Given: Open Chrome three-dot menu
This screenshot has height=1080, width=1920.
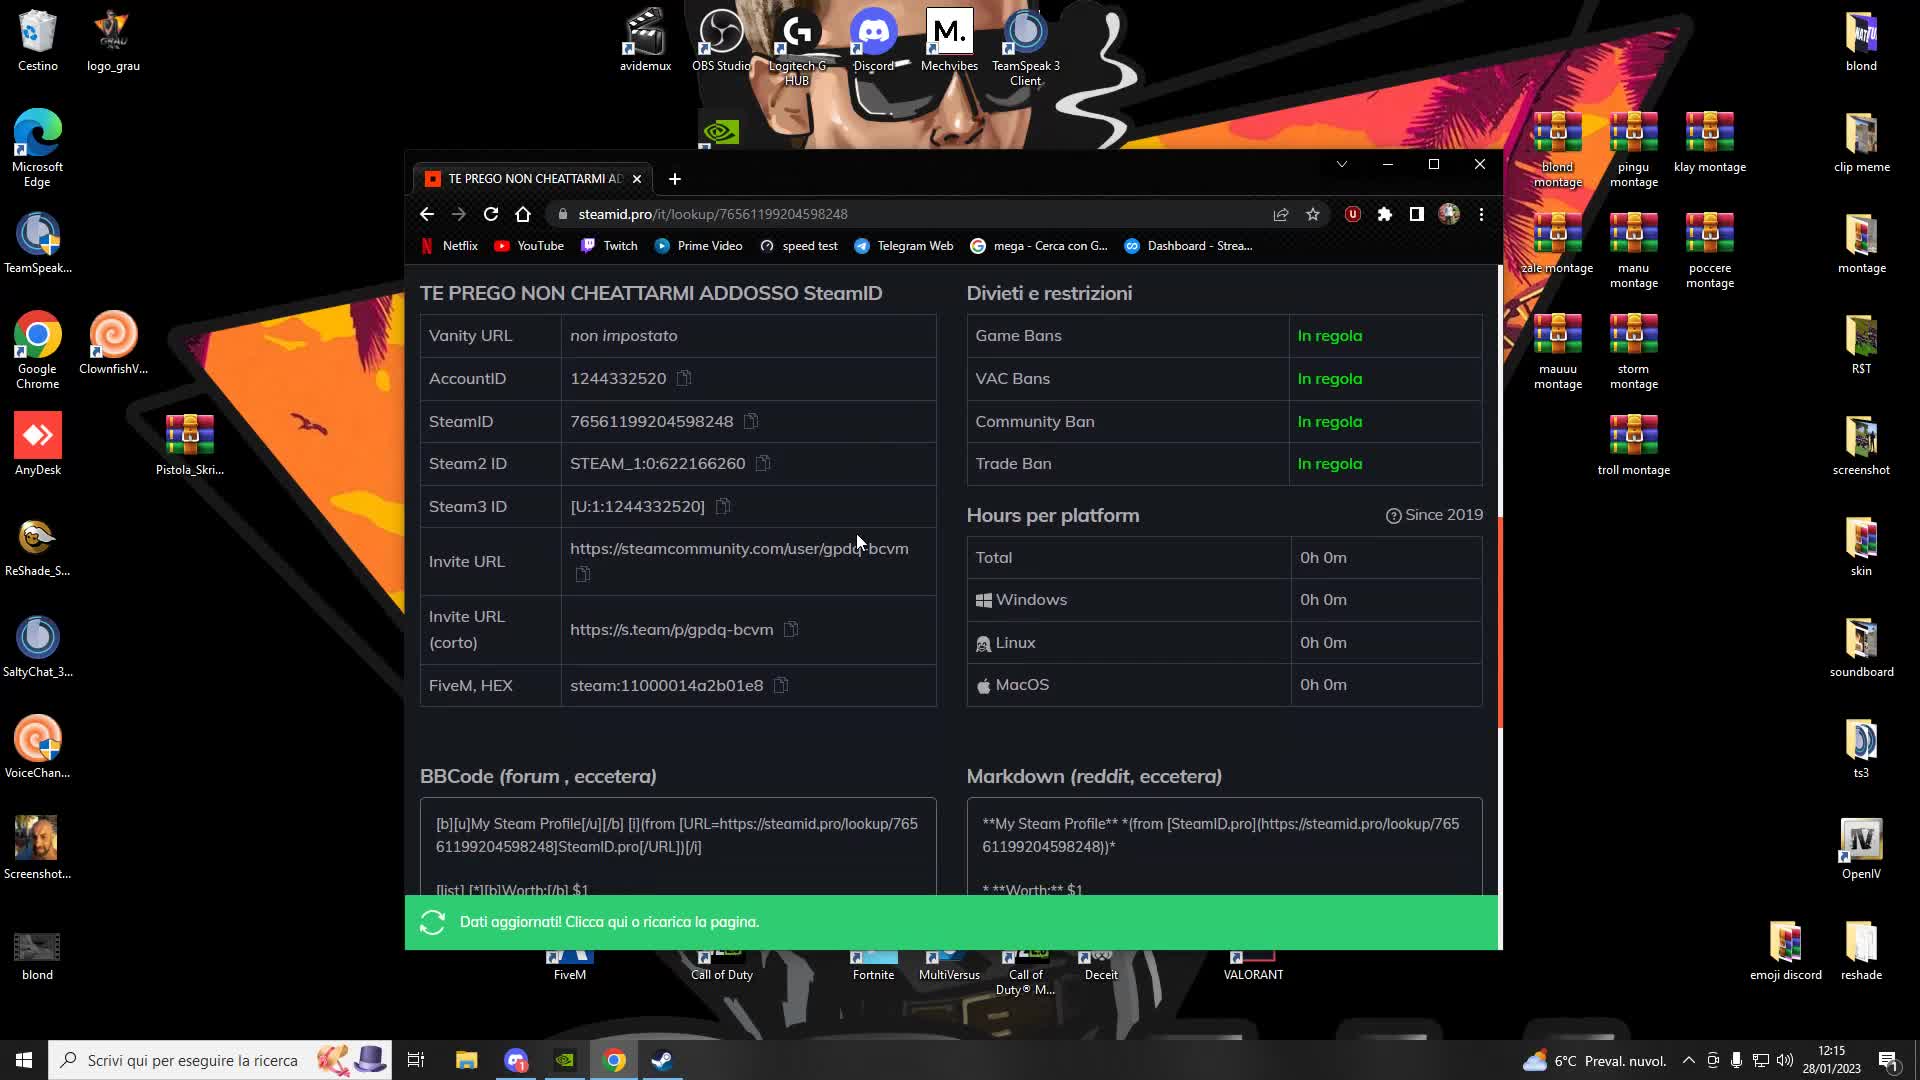Looking at the screenshot, I should tap(1481, 214).
